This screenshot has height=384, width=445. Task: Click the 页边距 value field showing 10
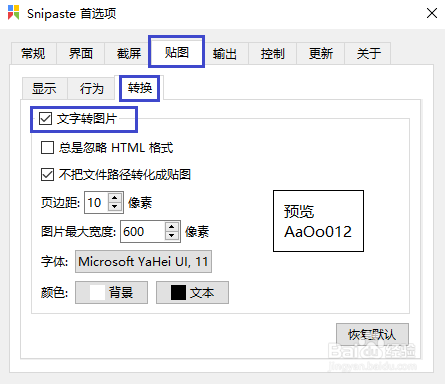click(x=96, y=202)
